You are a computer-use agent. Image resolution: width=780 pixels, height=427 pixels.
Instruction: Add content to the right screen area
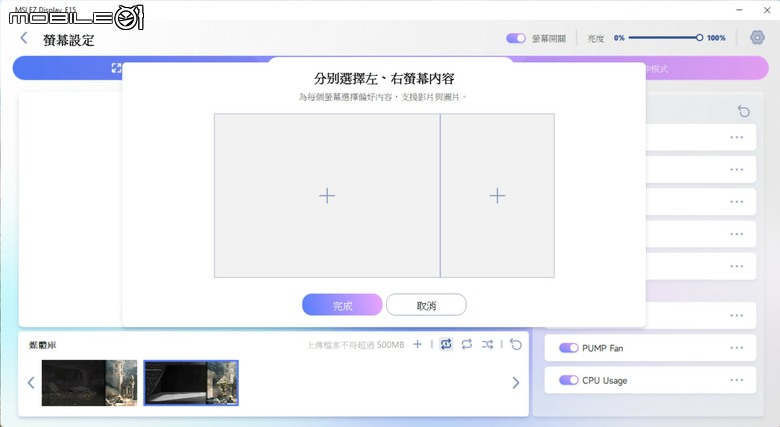point(497,196)
